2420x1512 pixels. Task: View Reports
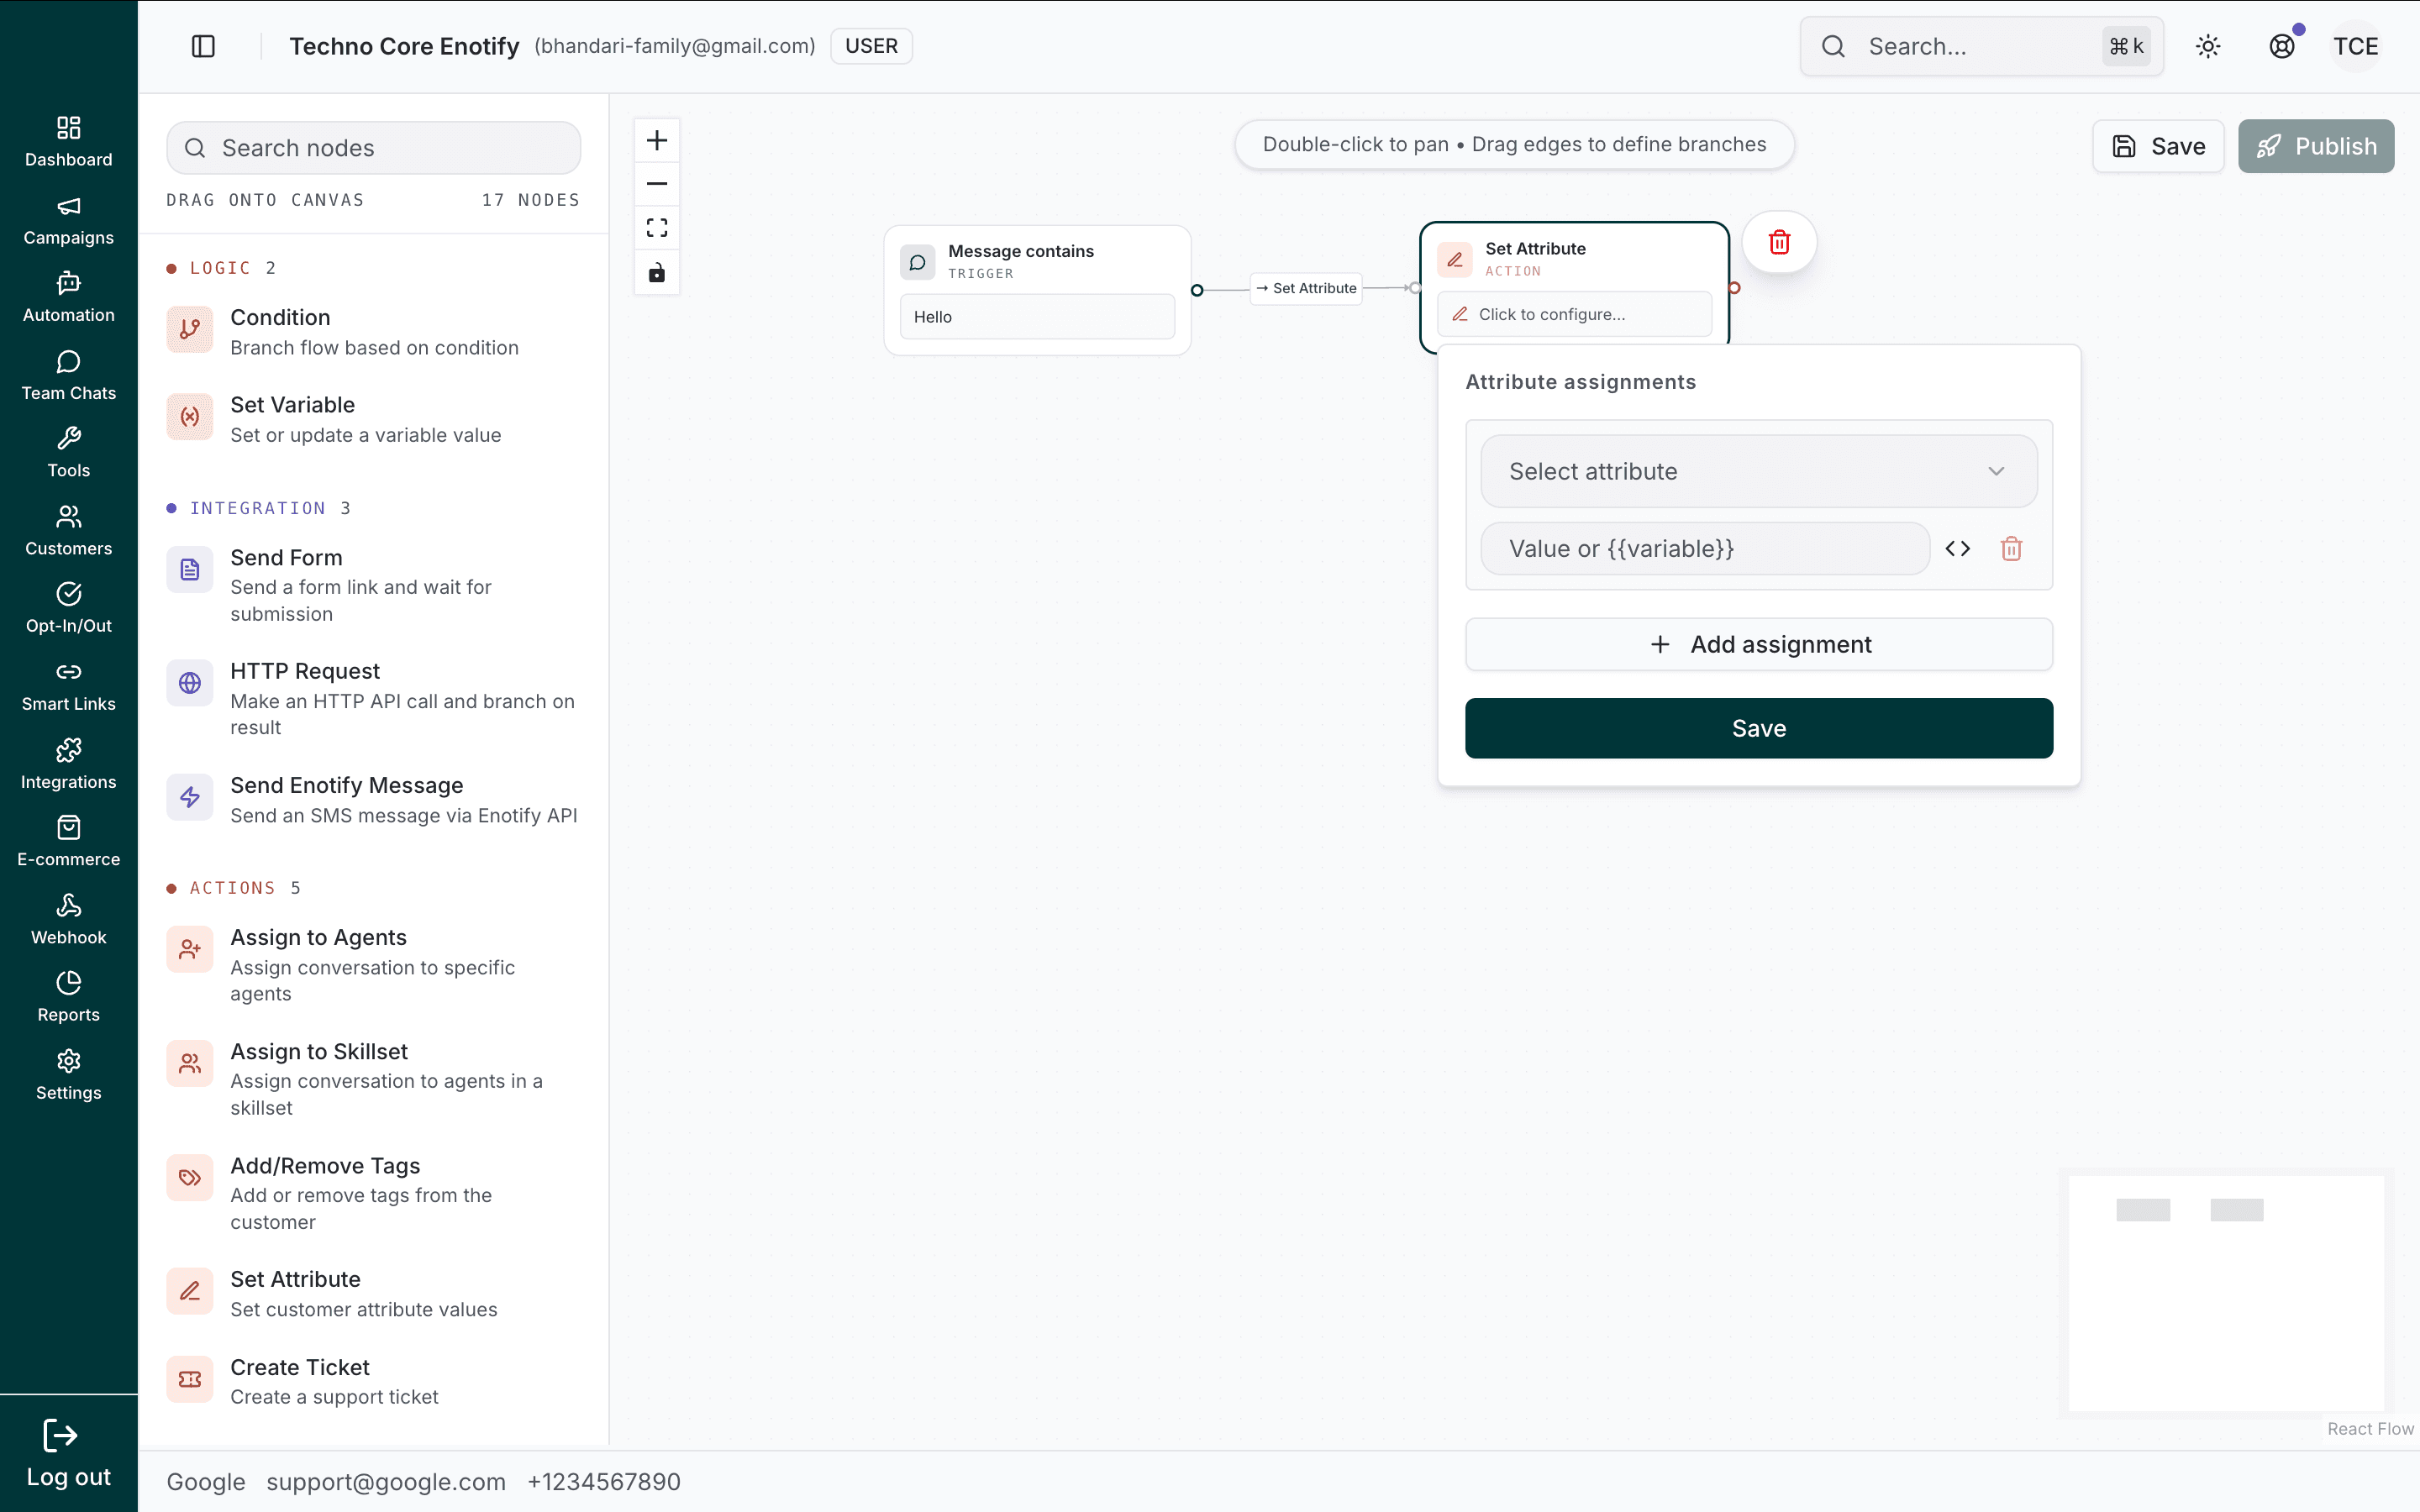point(68,997)
